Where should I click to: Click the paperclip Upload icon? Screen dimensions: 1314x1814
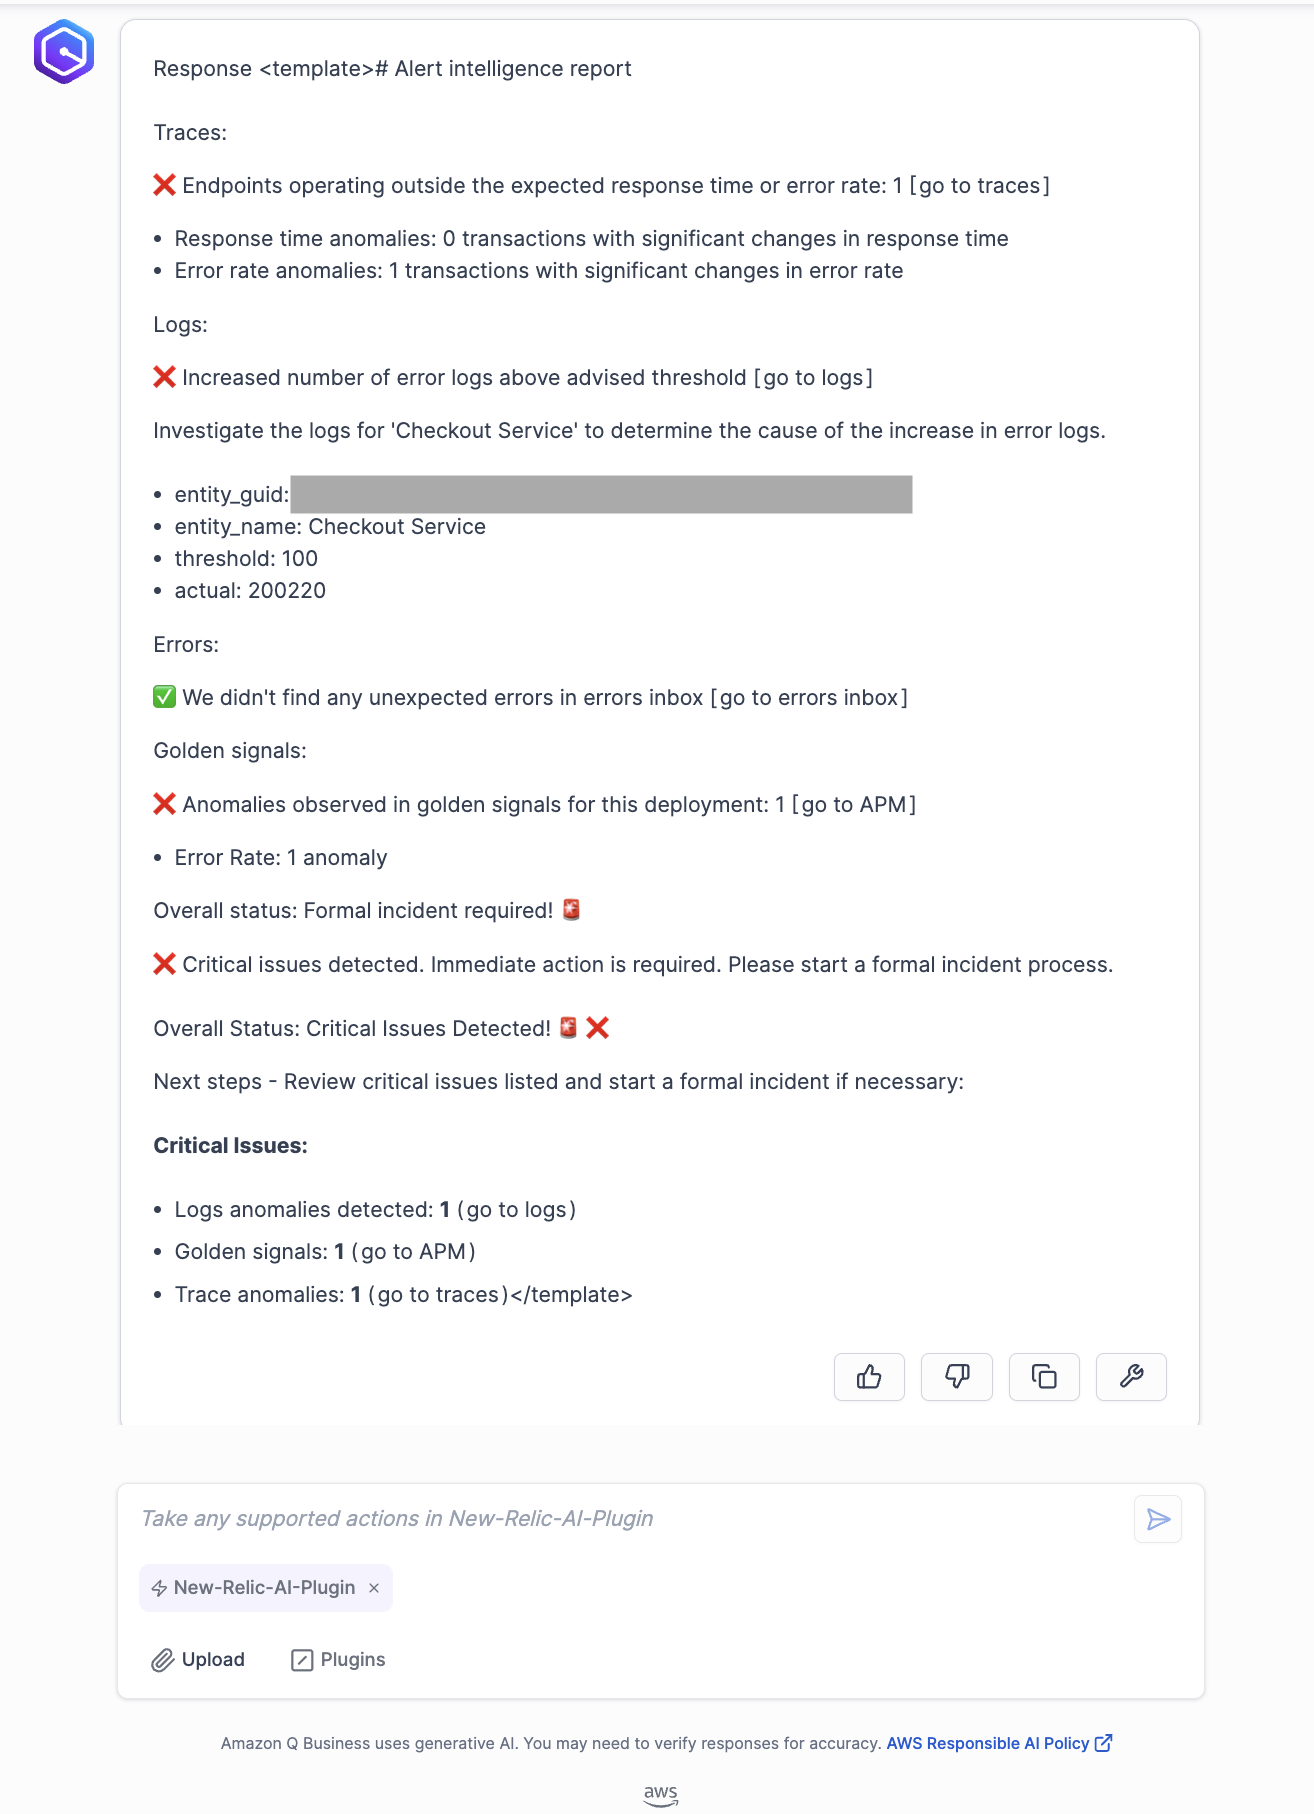163,1660
